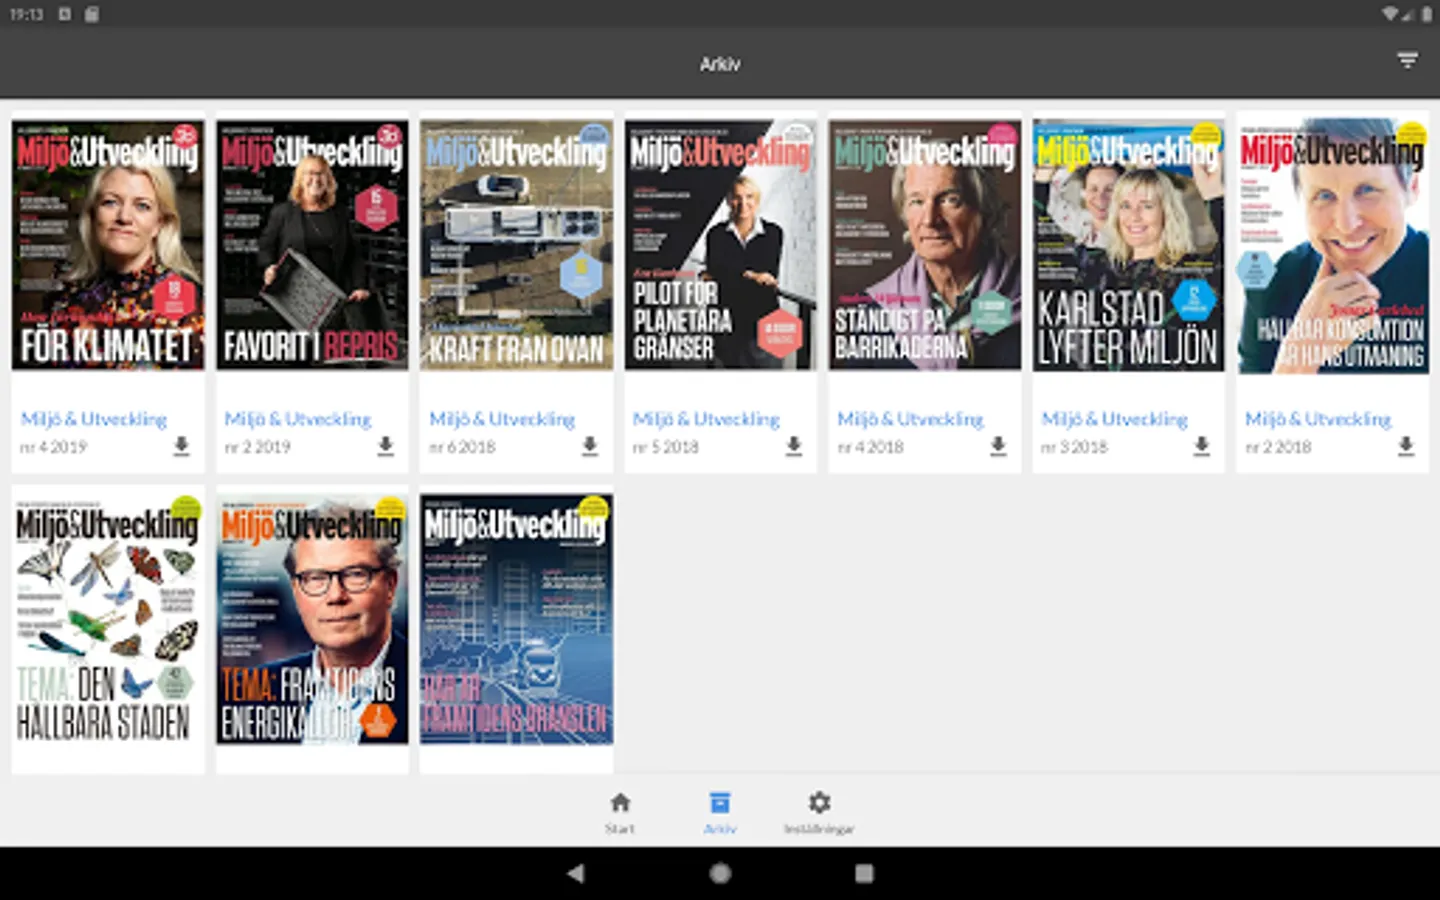Open 'Pilot för planetära gränser' cover
Viewport: 1440px width, 900px height.
tap(720, 245)
